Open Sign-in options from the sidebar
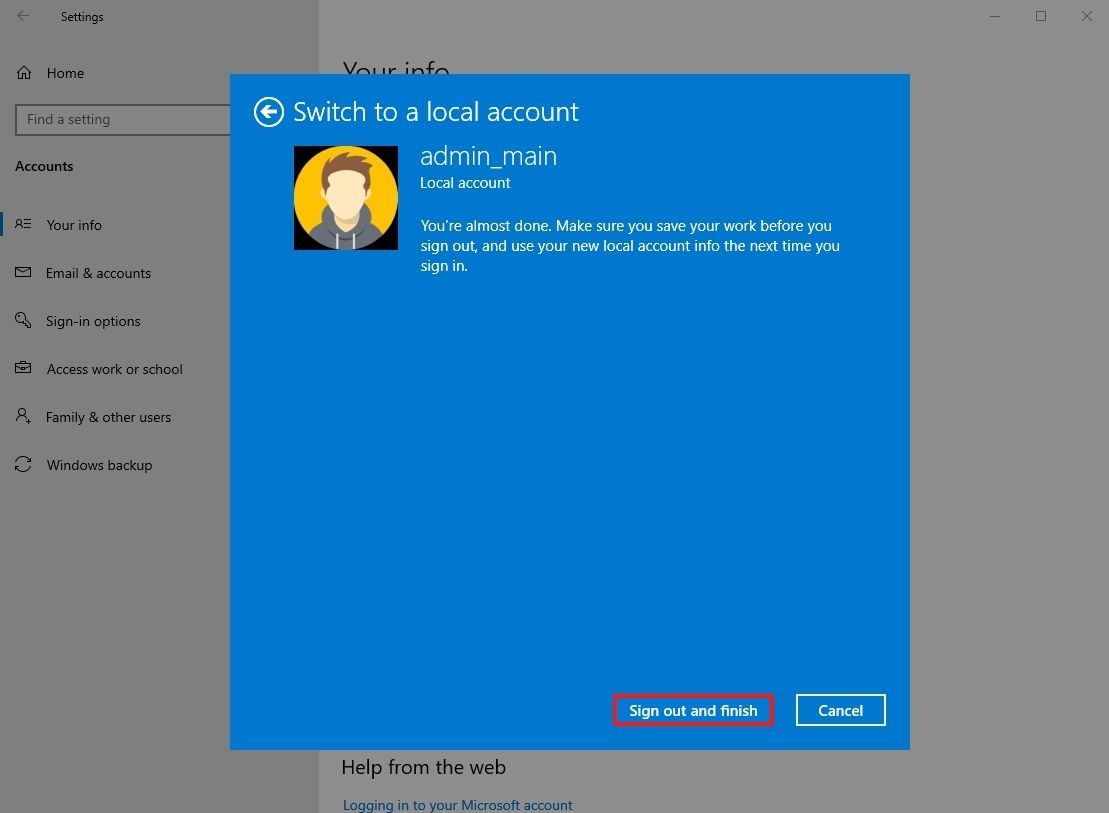 click(93, 321)
